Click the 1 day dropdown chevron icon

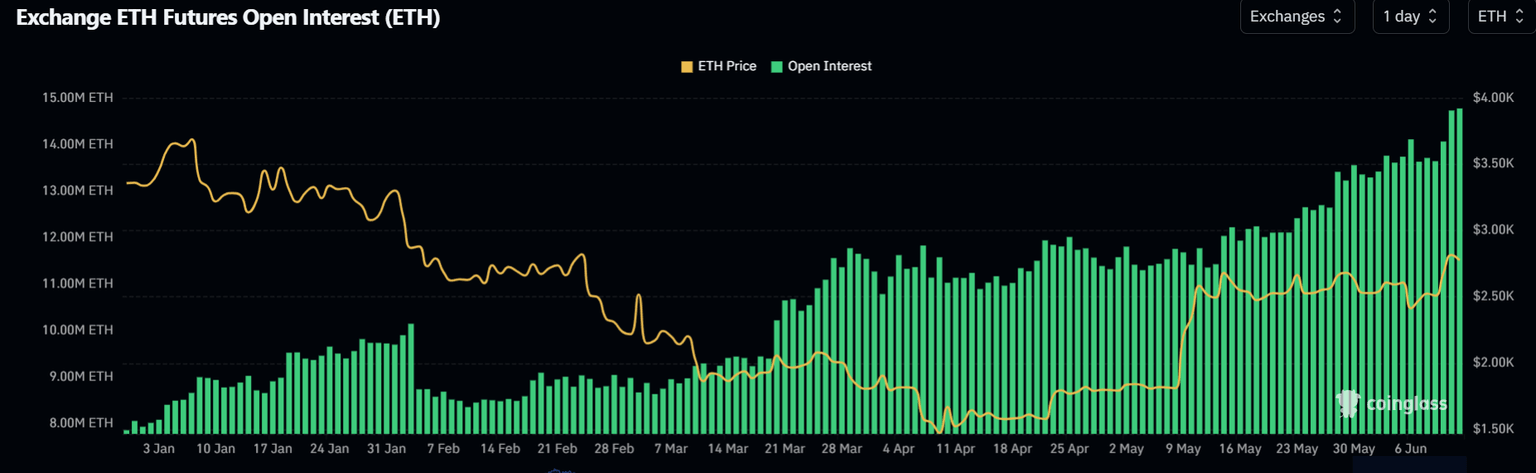[x=1432, y=17]
